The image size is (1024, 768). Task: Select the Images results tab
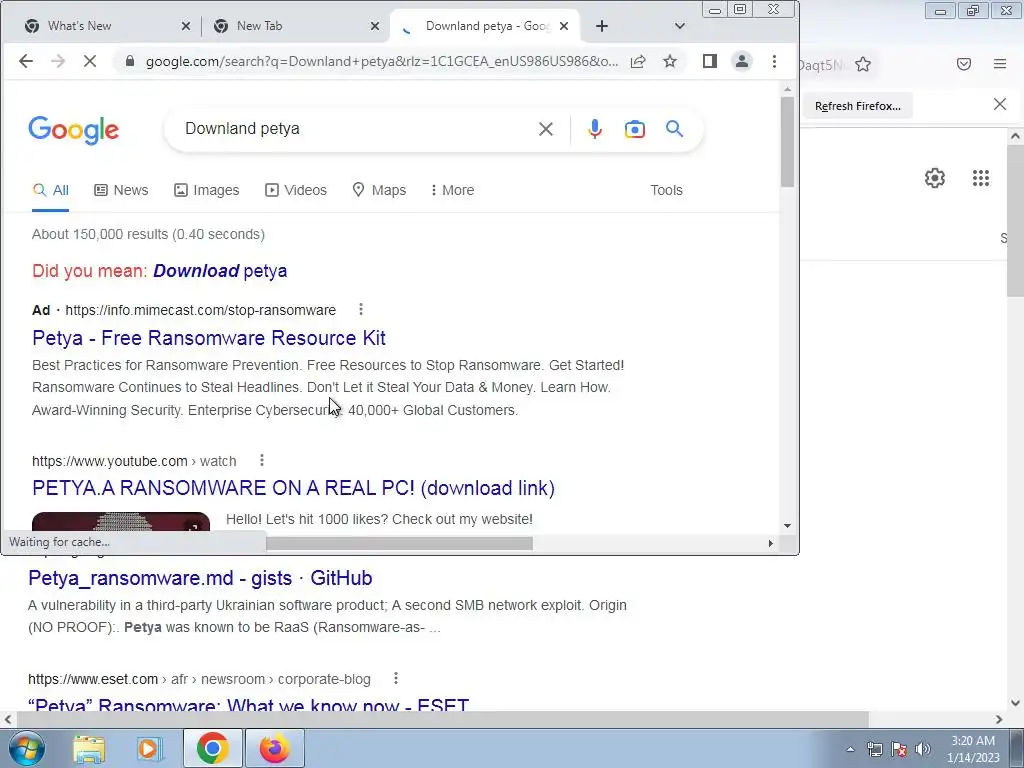click(x=206, y=190)
